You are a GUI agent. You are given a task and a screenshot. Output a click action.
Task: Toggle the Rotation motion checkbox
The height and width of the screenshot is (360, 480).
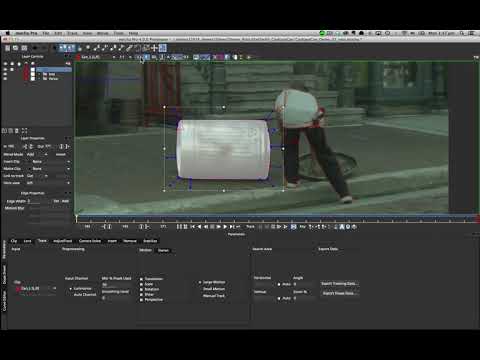click(x=141, y=289)
